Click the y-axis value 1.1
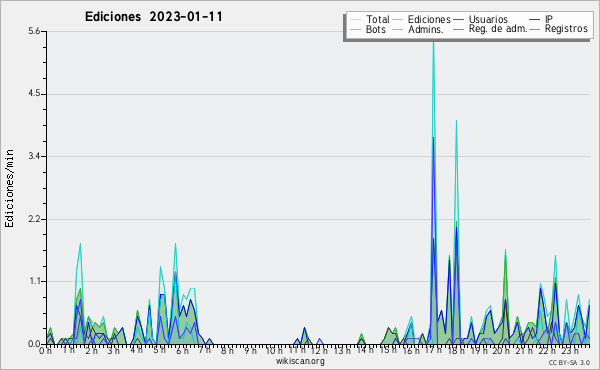The height and width of the screenshot is (370, 600). click(34, 281)
